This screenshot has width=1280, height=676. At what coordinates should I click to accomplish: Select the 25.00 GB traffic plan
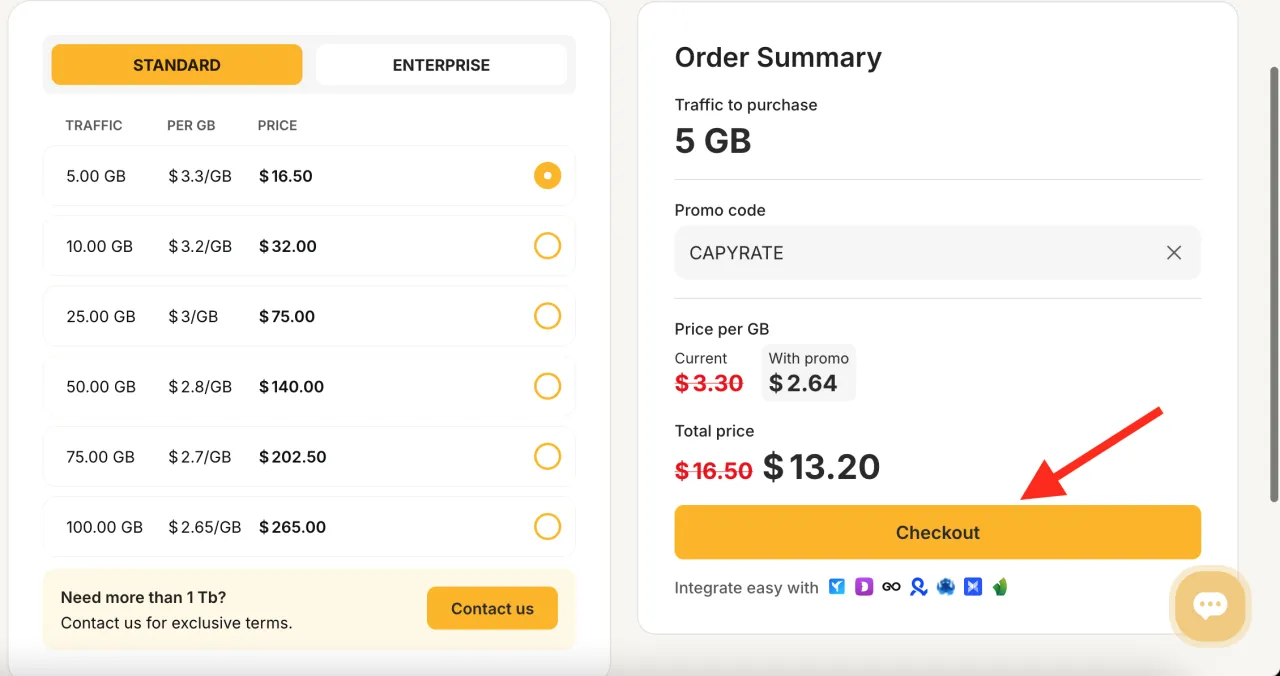coord(547,316)
